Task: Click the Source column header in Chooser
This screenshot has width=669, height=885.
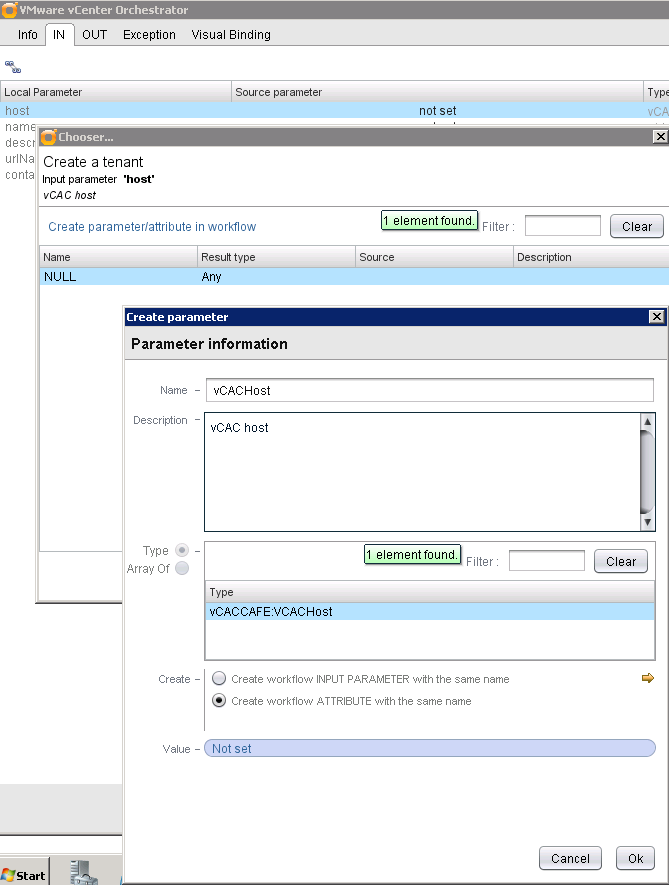Action: (x=434, y=257)
